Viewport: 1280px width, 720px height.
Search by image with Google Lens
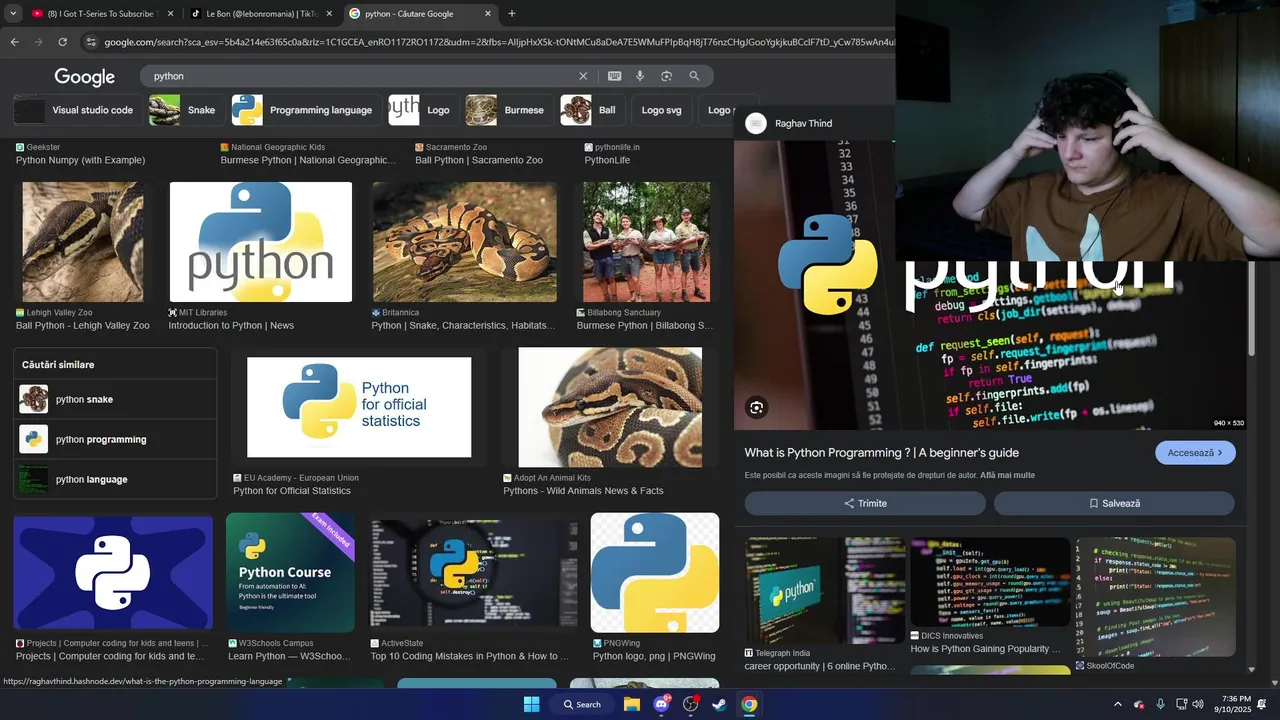(x=666, y=76)
